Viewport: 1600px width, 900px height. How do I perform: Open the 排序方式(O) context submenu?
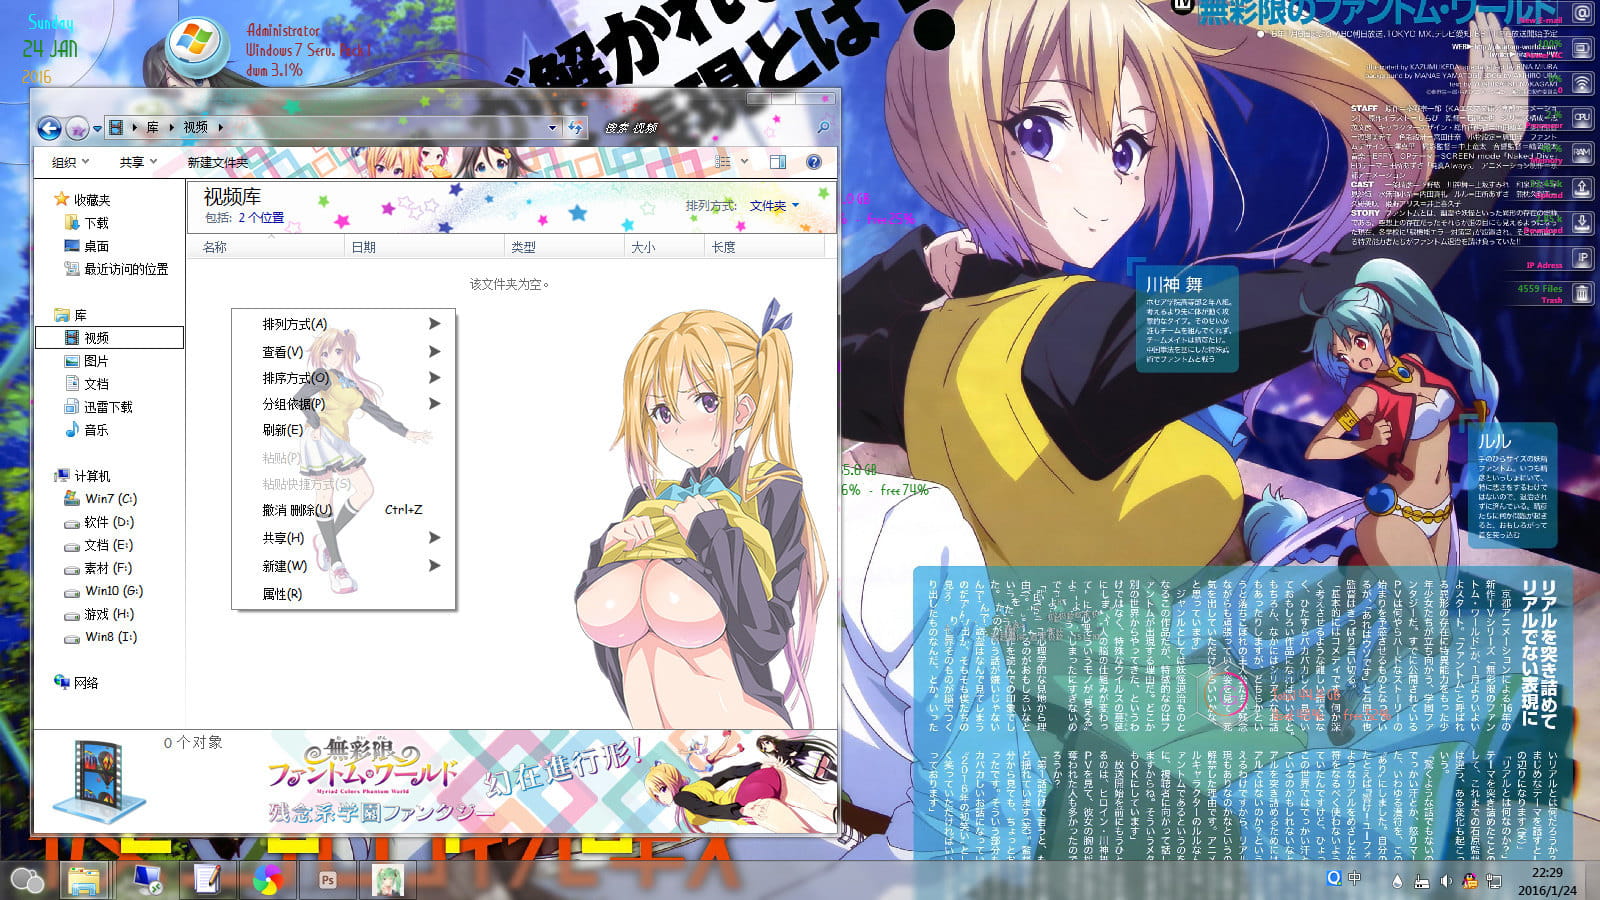[x=344, y=378]
